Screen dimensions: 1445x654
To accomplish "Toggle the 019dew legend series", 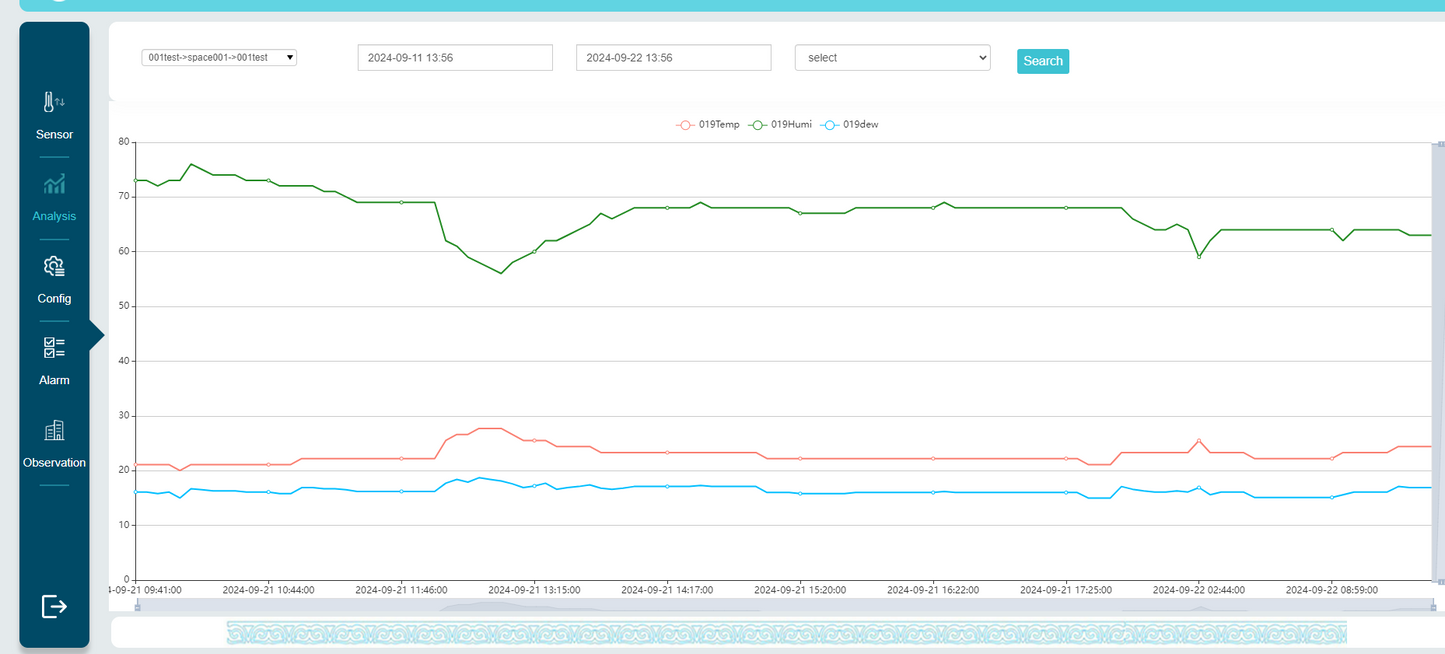I will (849, 125).
